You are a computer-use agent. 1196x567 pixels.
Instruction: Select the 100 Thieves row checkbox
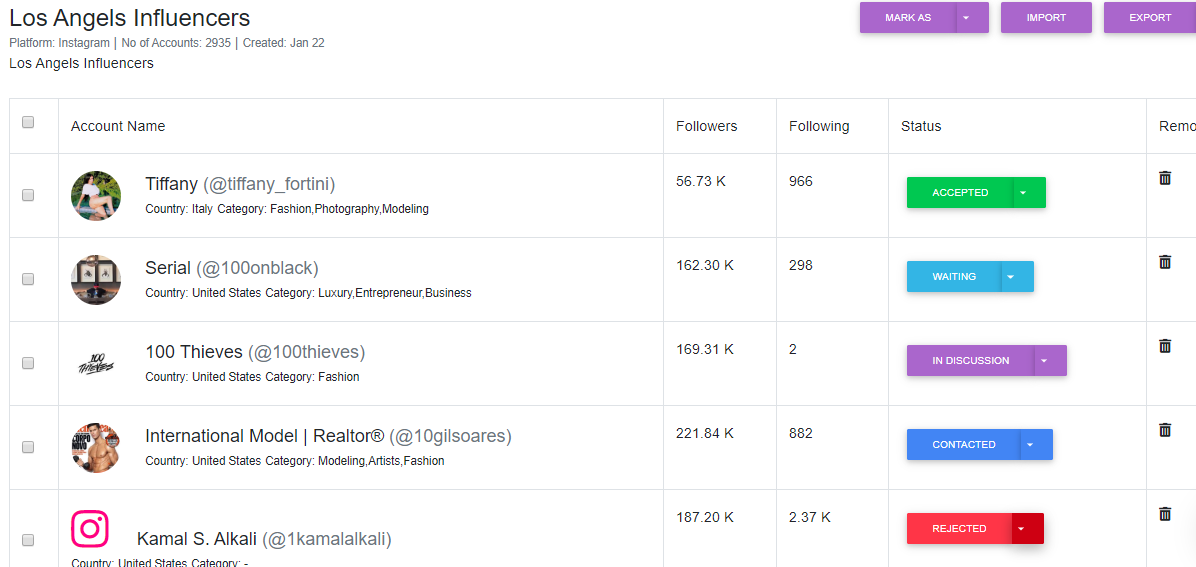[x=28, y=363]
